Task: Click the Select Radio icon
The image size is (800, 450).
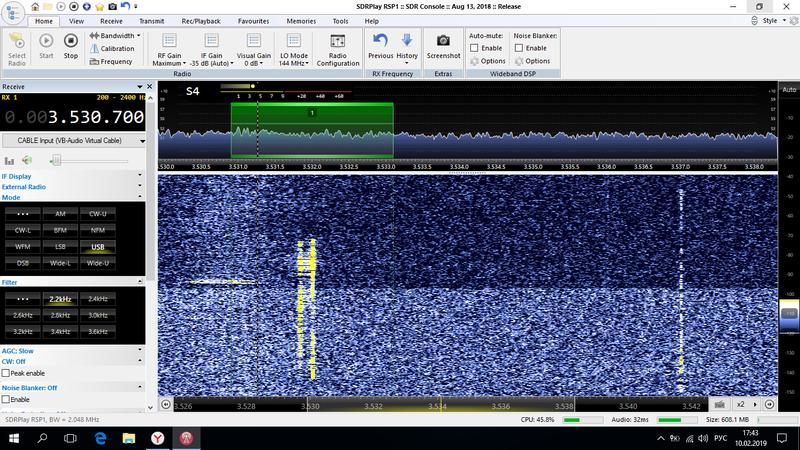Action: [16, 49]
